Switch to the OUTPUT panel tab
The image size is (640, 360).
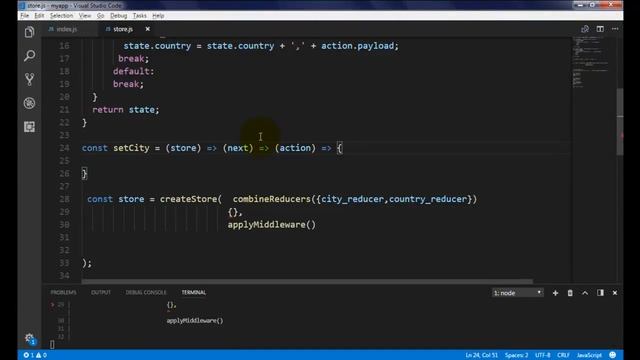pos(101,292)
